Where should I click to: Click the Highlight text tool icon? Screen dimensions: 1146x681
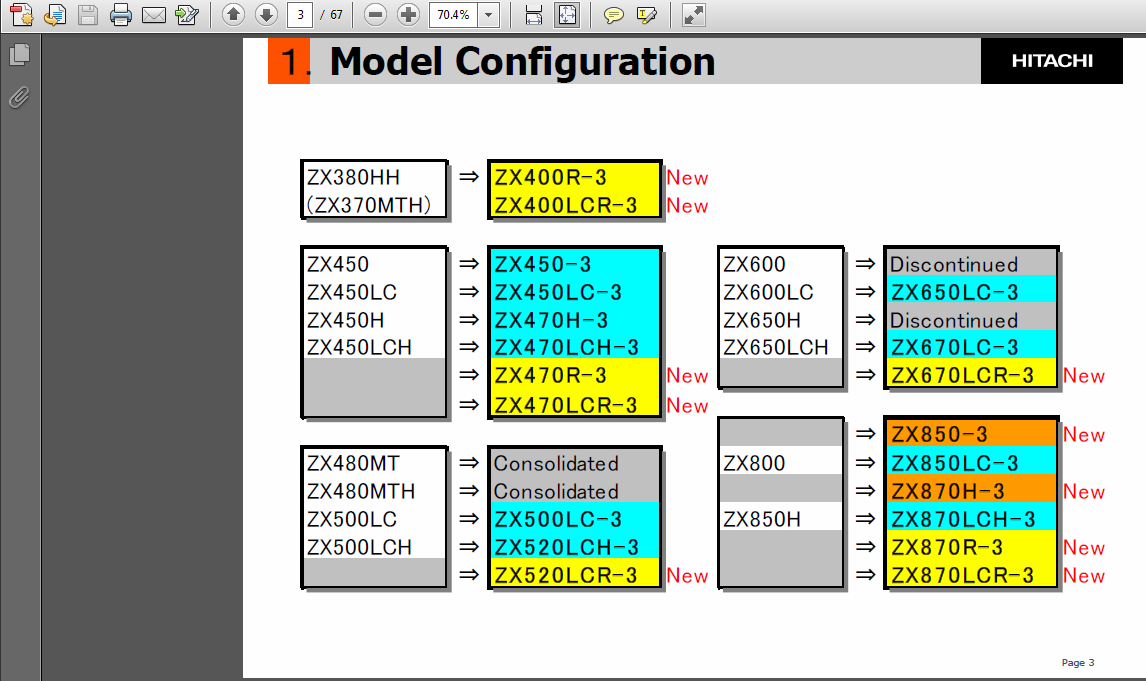(x=647, y=15)
